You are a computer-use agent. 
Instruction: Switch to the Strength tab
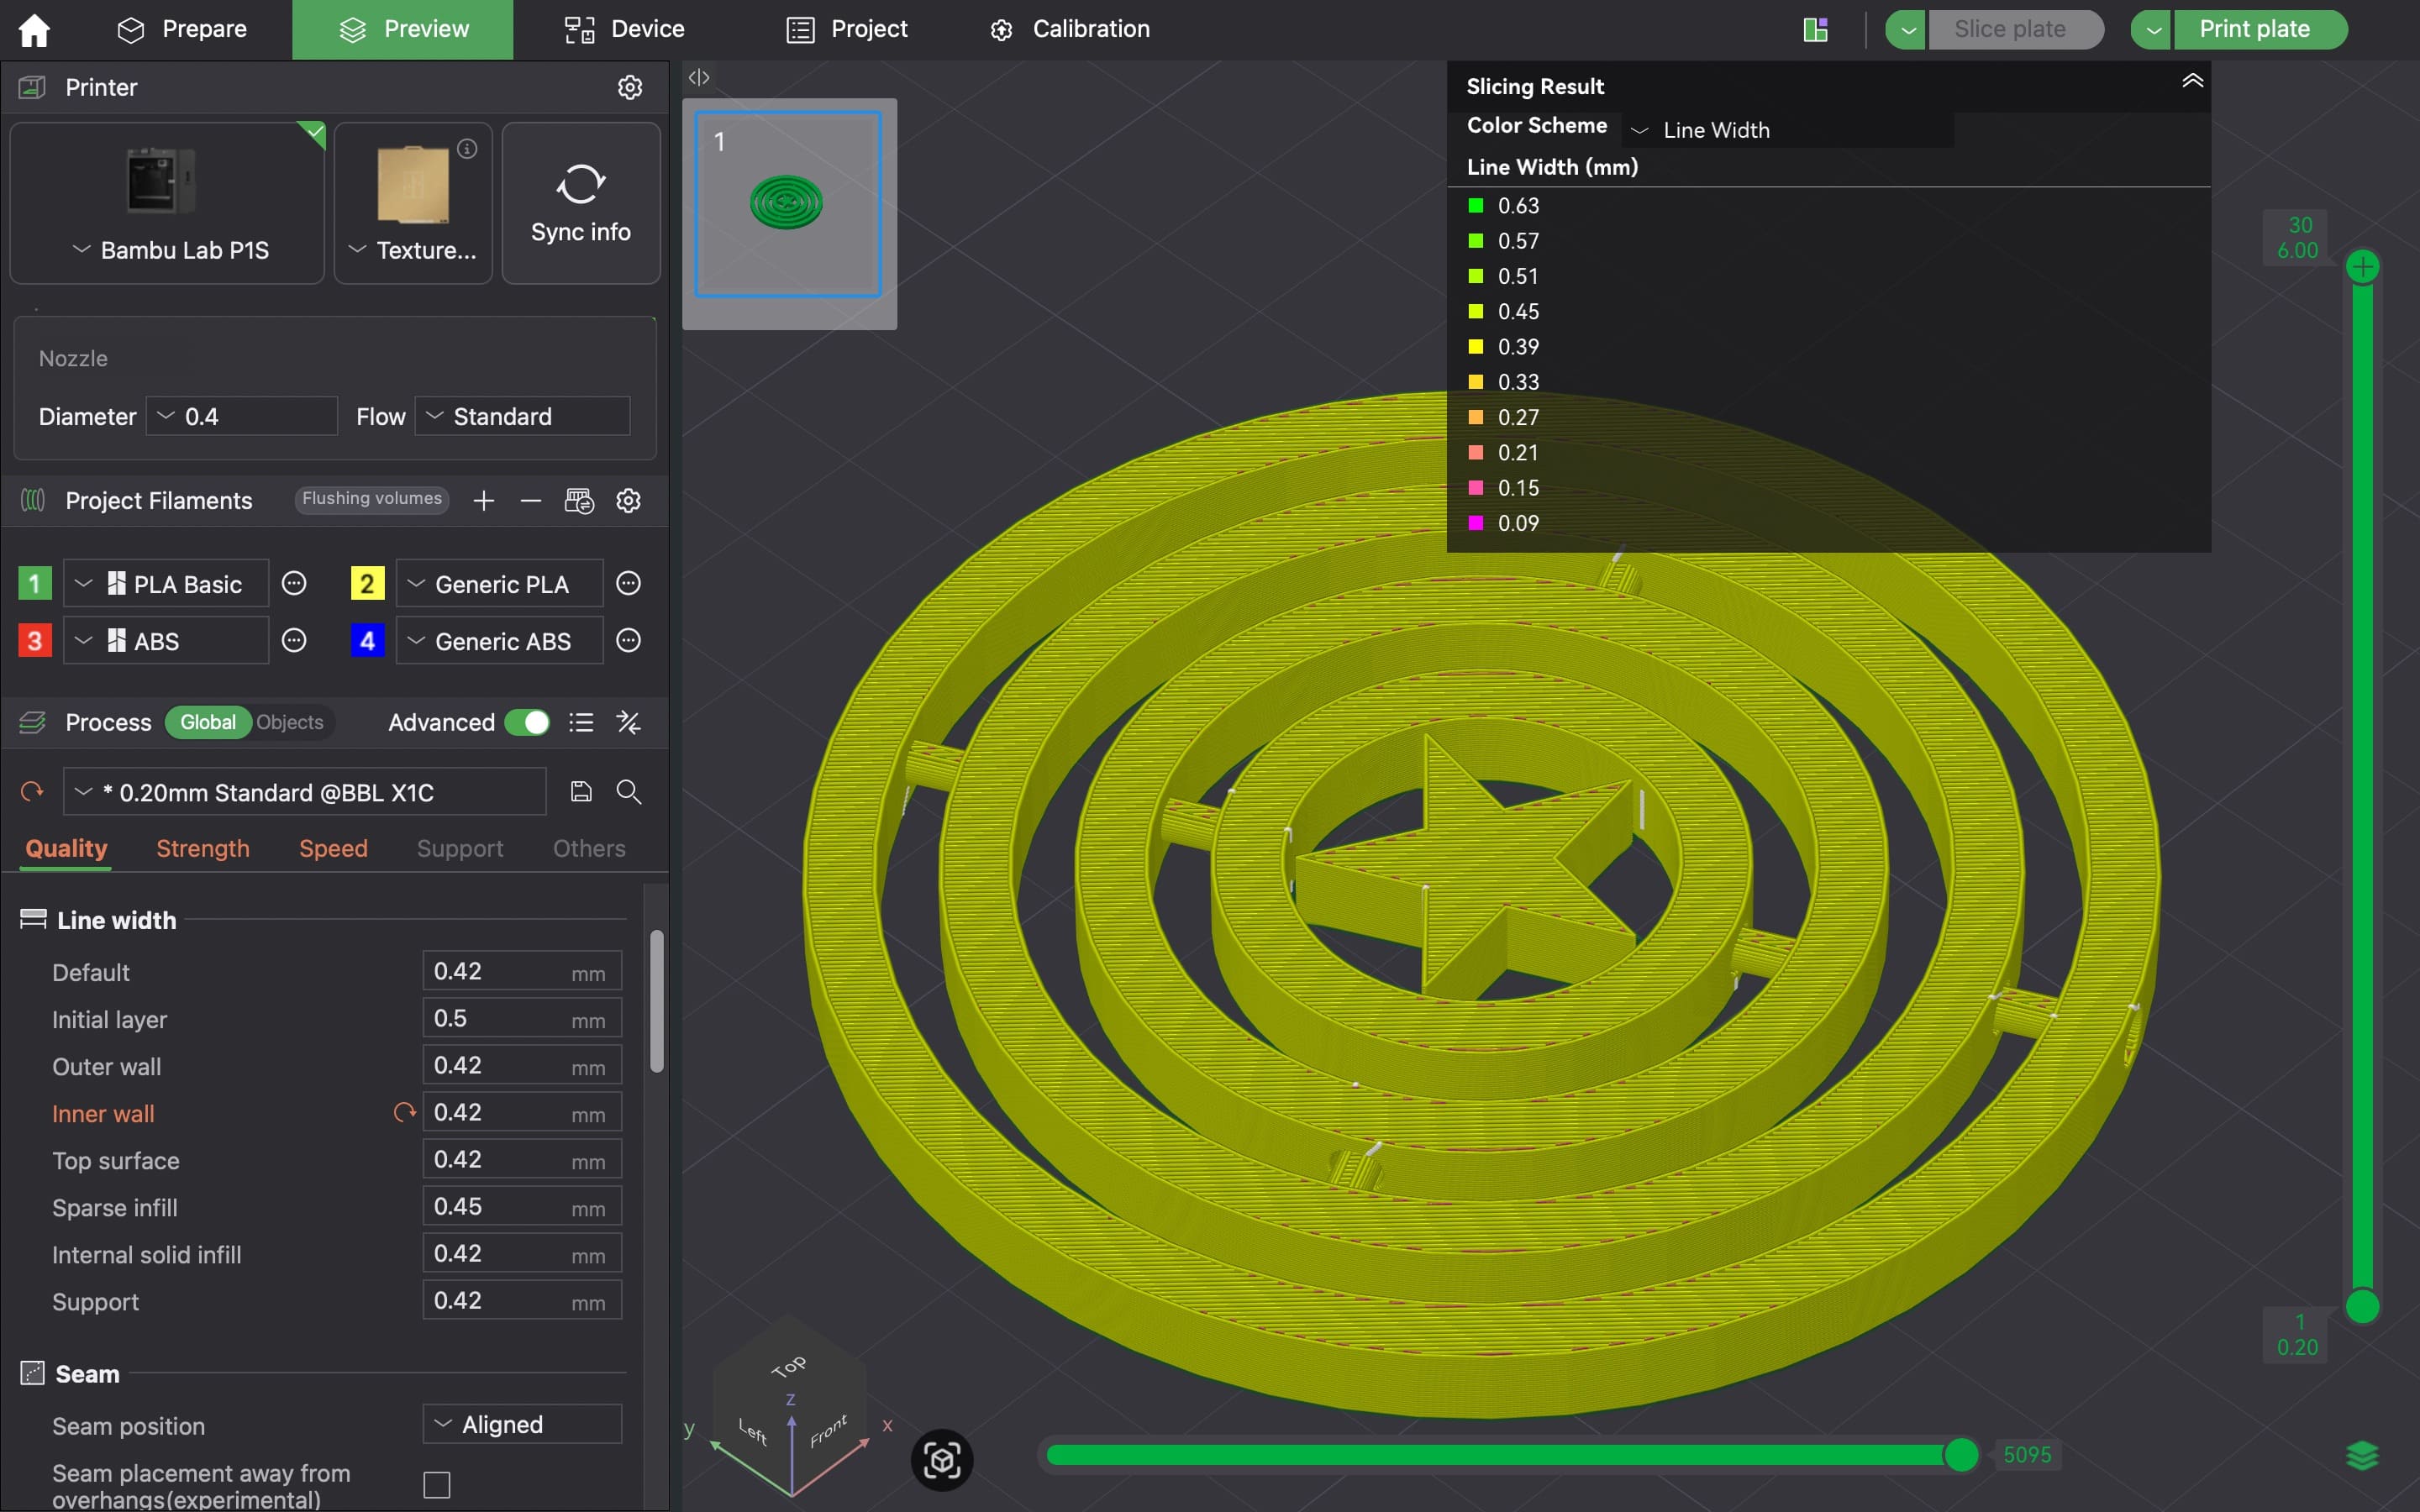203,848
